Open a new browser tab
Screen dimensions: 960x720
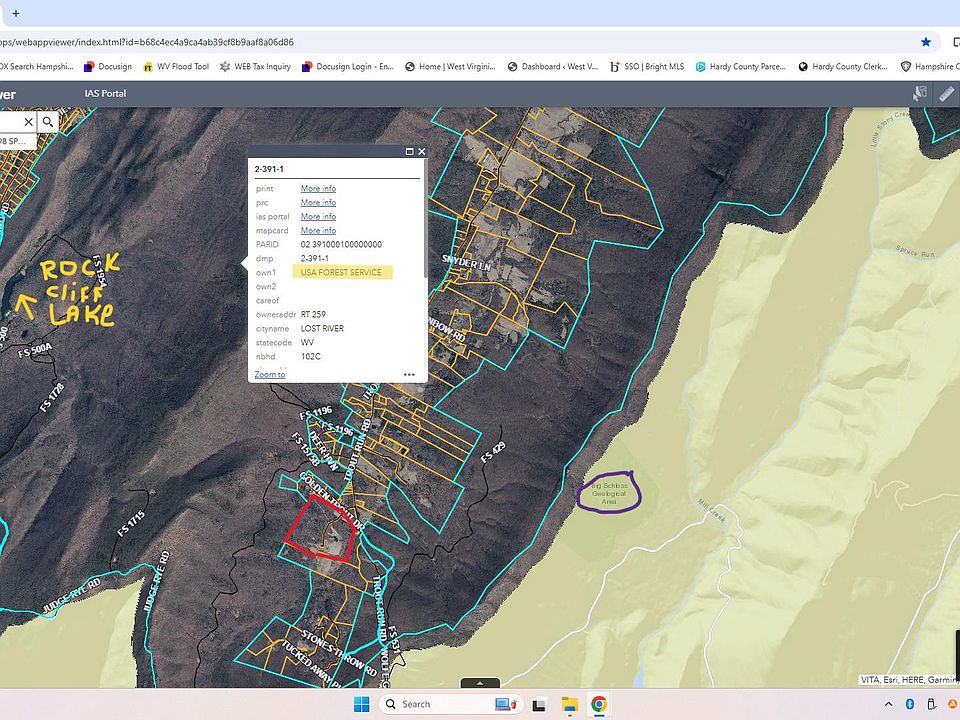(15, 14)
